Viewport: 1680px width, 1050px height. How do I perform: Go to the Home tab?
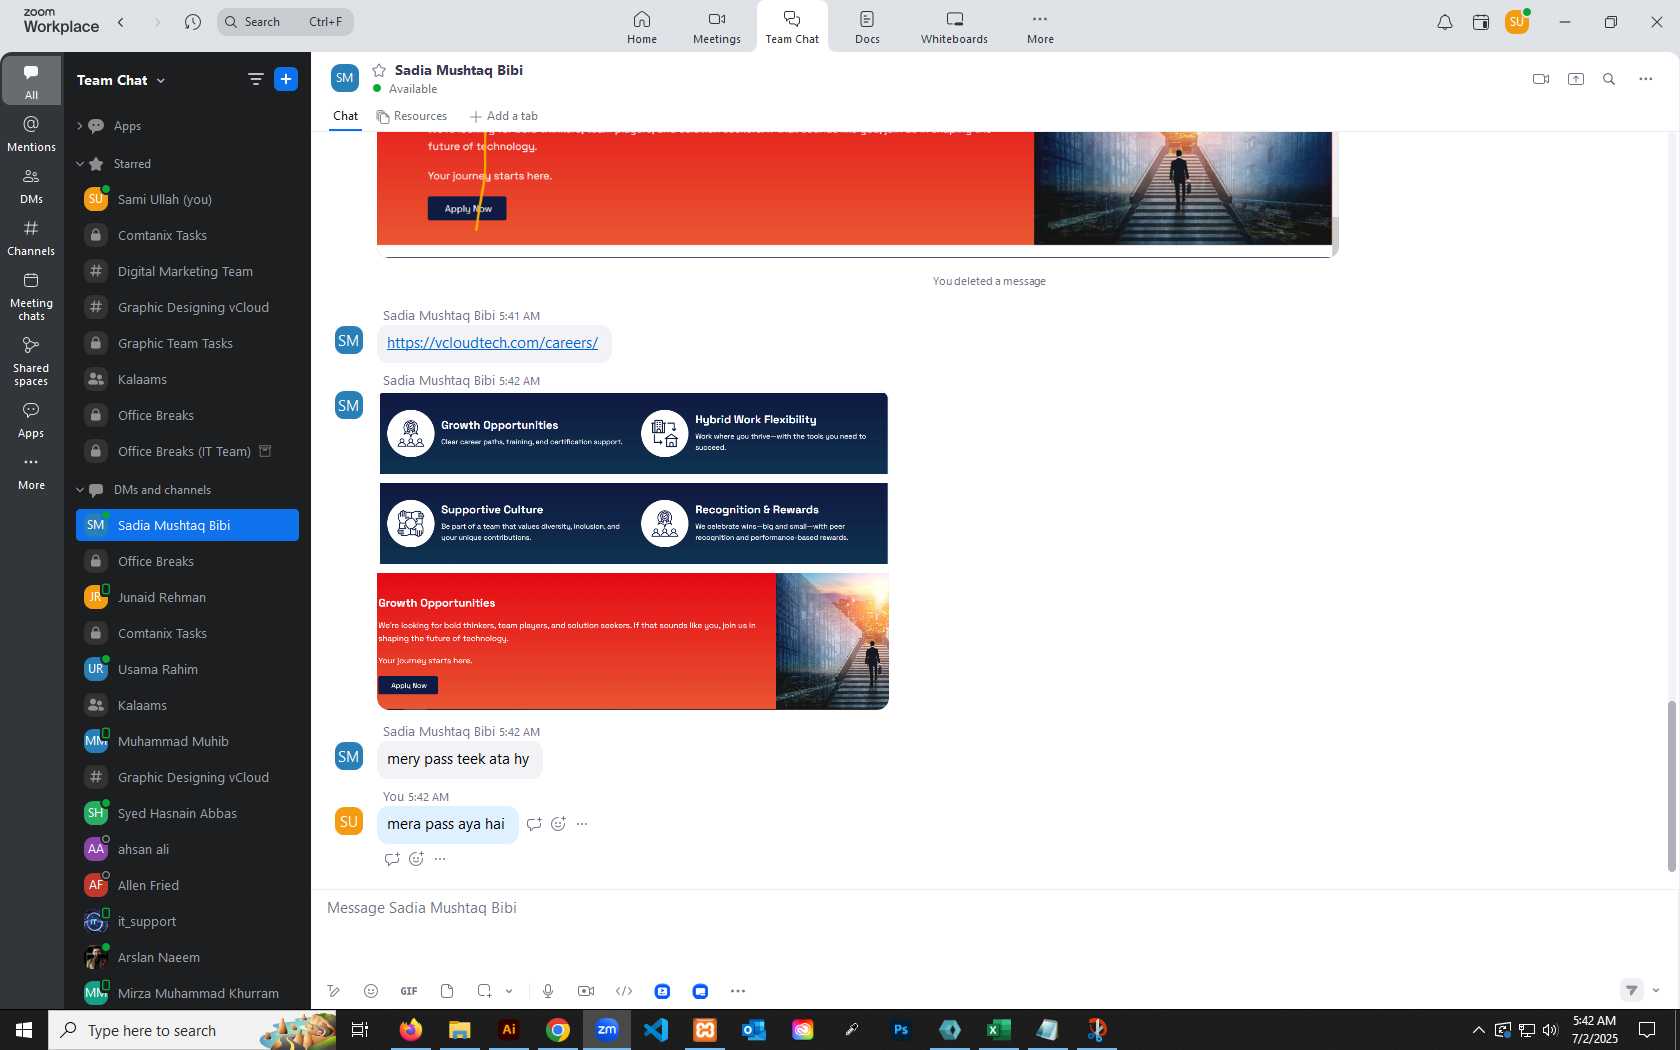(642, 27)
